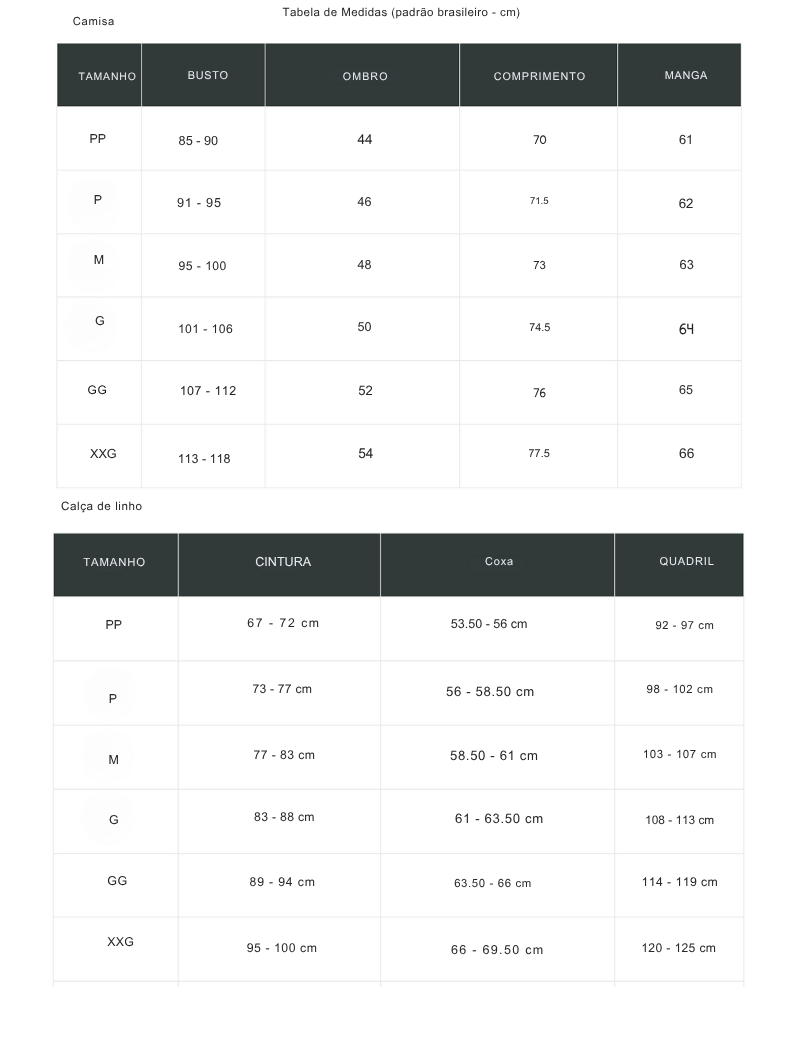Click hip range 114 - 119 cm
Image resolution: width=796 pixels, height=1048 pixels.
(679, 882)
